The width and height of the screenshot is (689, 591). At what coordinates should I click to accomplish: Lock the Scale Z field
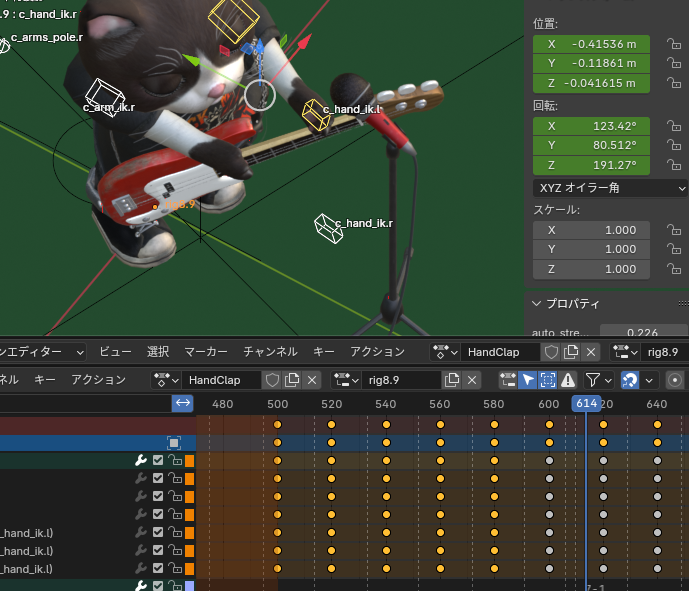pos(674,269)
